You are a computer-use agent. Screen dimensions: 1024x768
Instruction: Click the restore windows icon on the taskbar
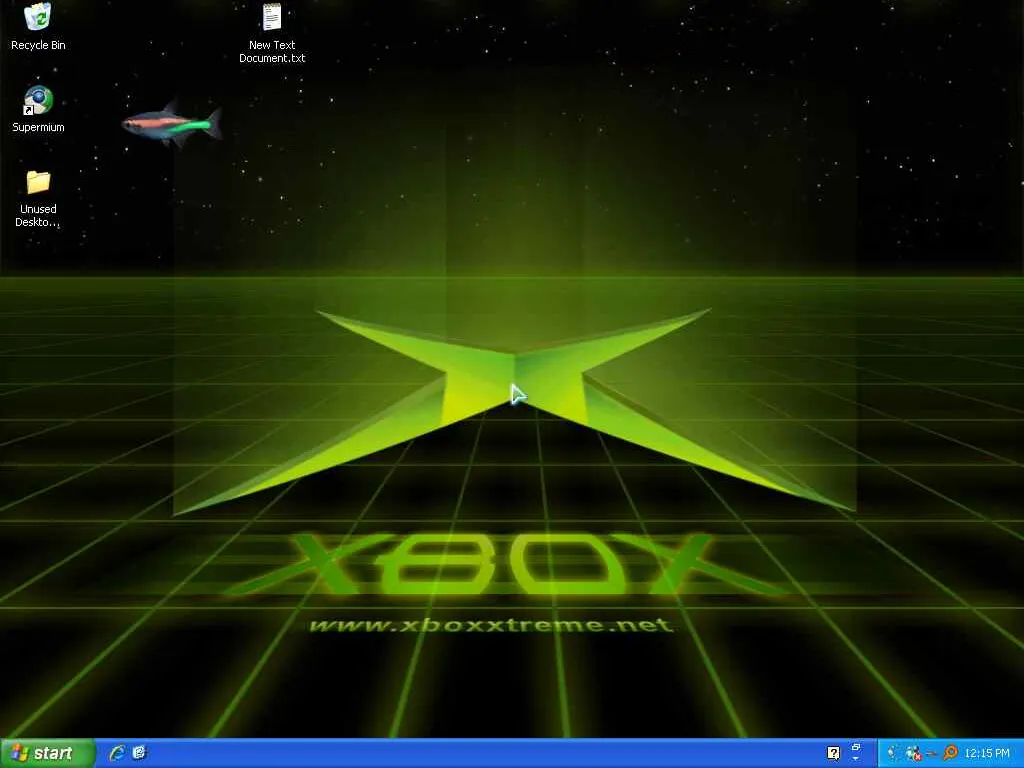point(856,746)
